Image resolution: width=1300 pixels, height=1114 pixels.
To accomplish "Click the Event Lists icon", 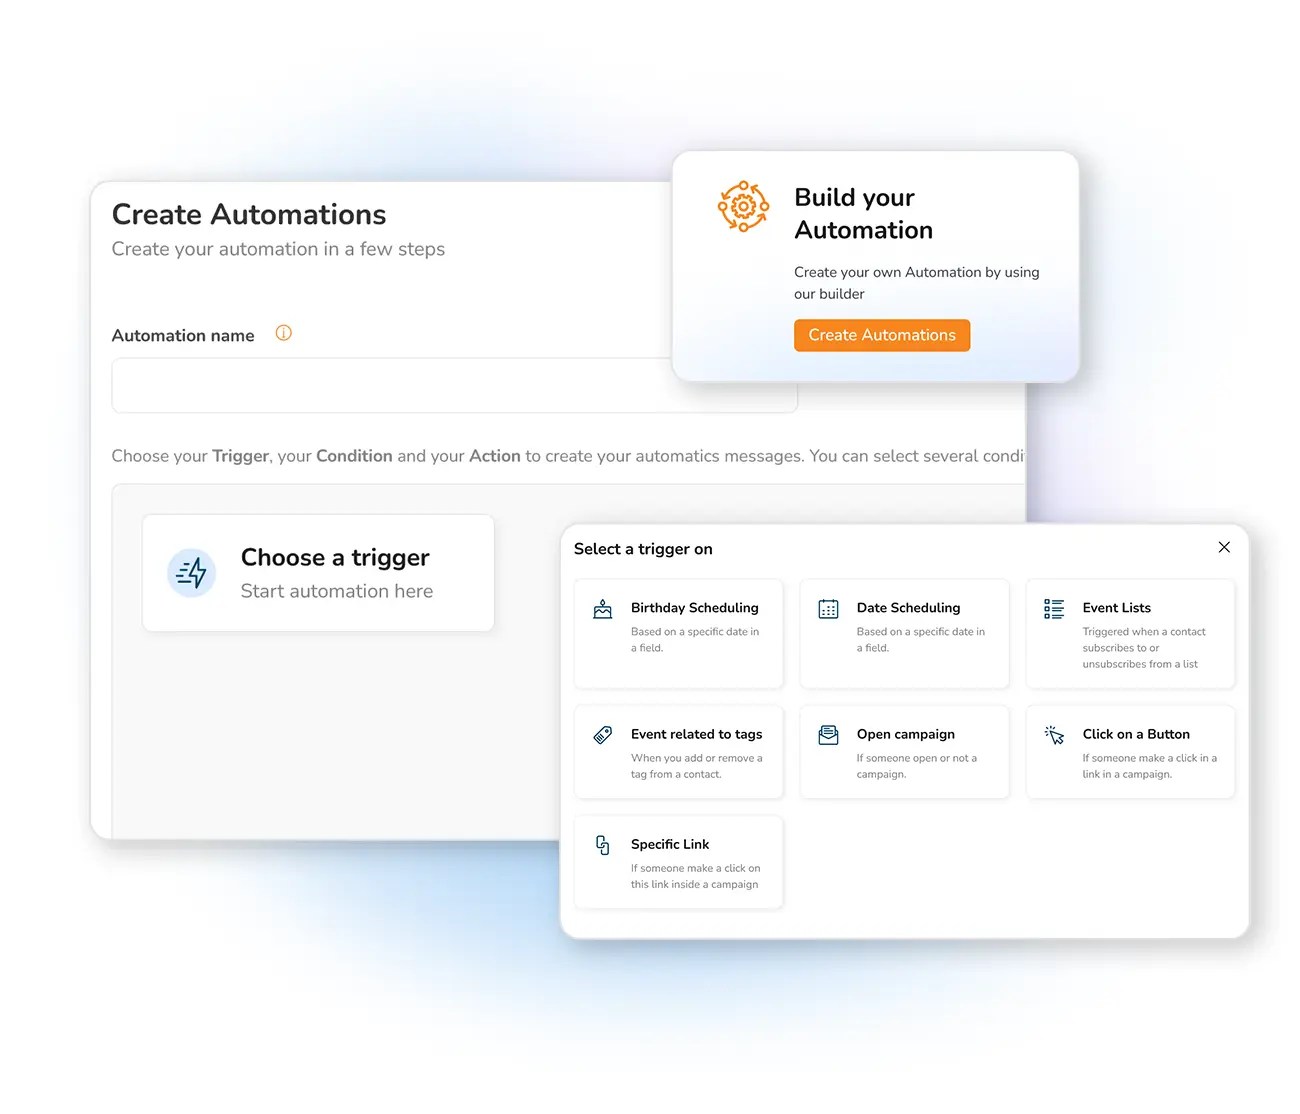I will [1054, 609].
